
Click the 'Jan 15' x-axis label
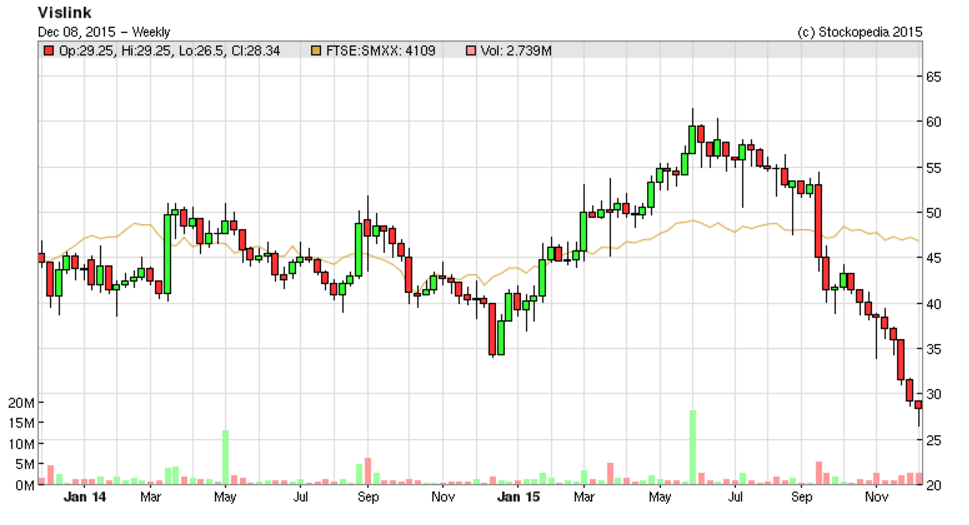tap(518, 497)
